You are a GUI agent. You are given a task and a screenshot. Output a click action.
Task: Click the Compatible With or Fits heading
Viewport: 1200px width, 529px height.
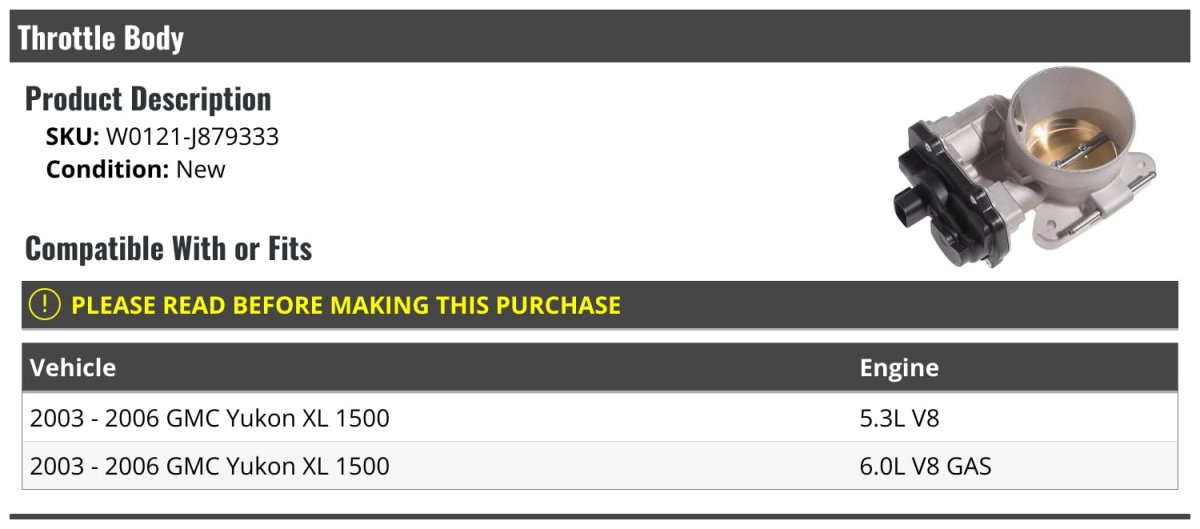[x=168, y=248]
